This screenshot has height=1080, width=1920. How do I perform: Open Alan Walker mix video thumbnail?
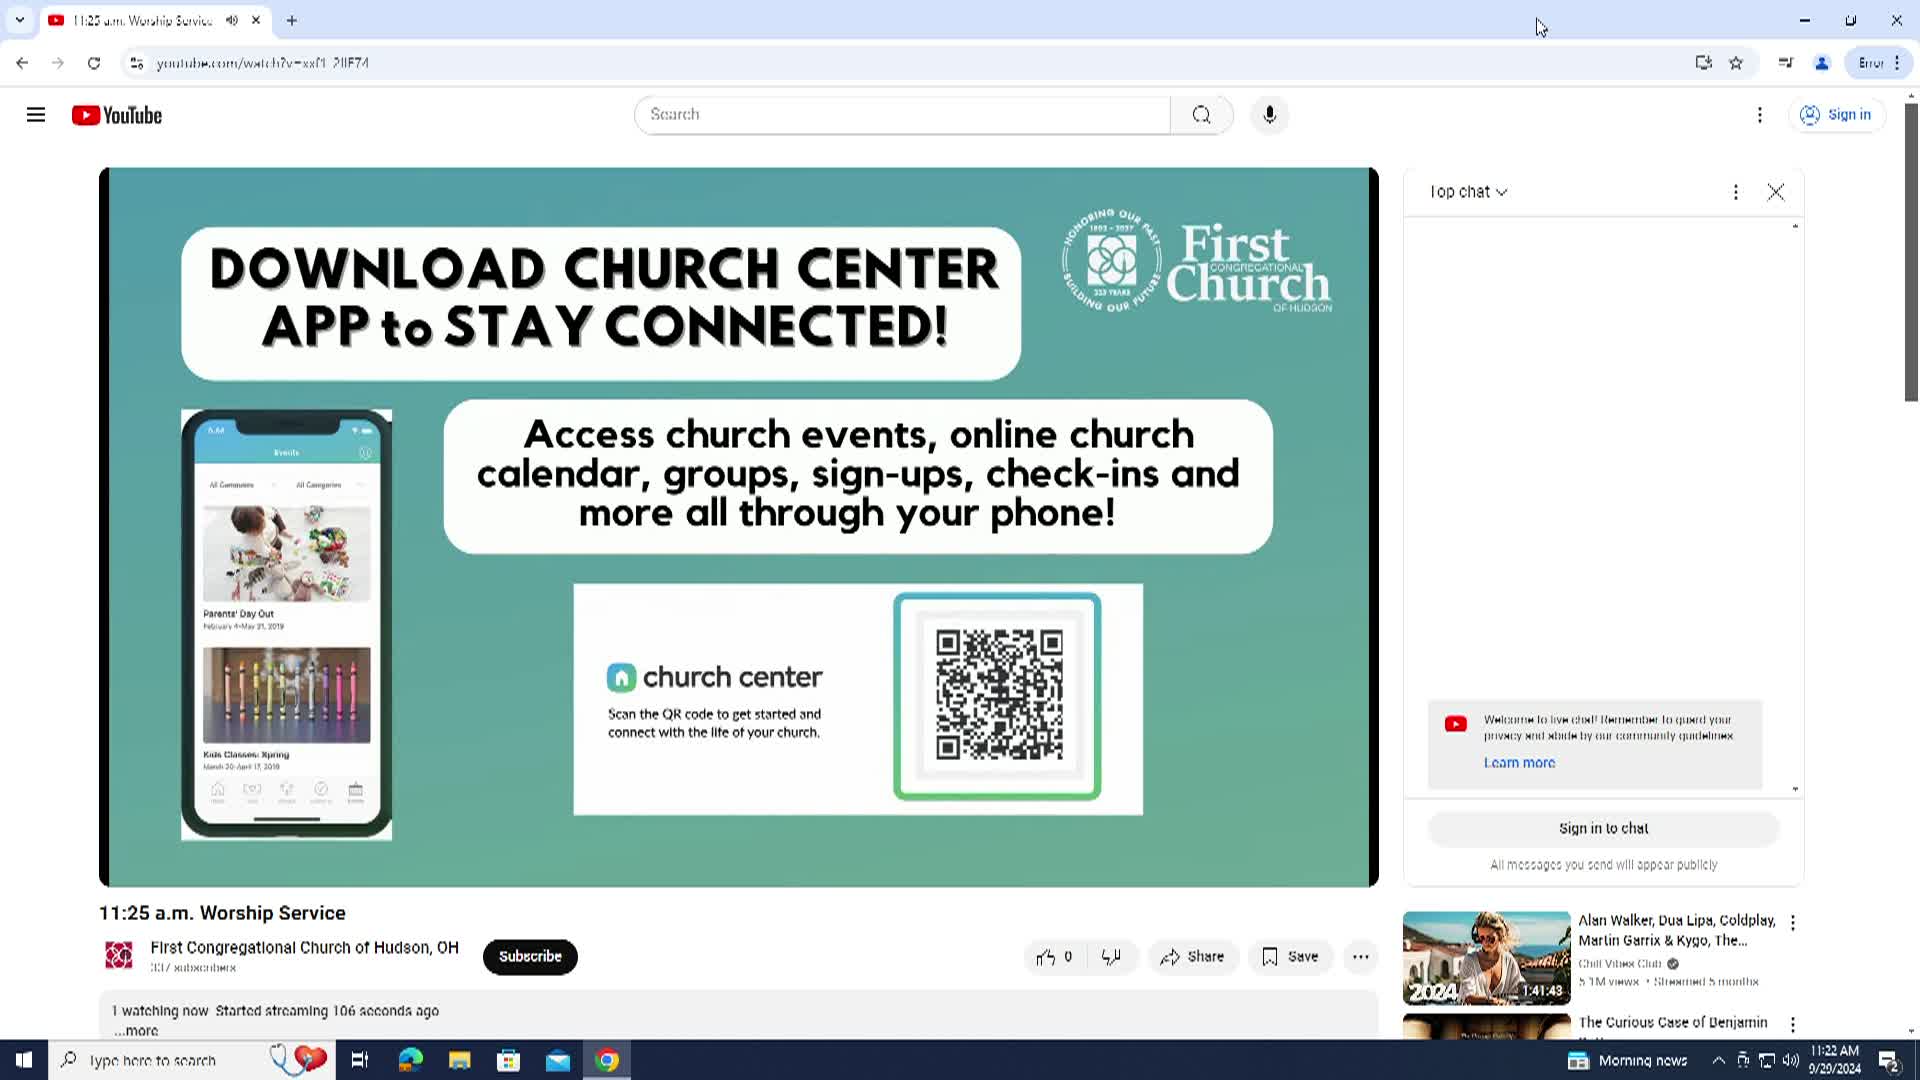click(x=1486, y=958)
